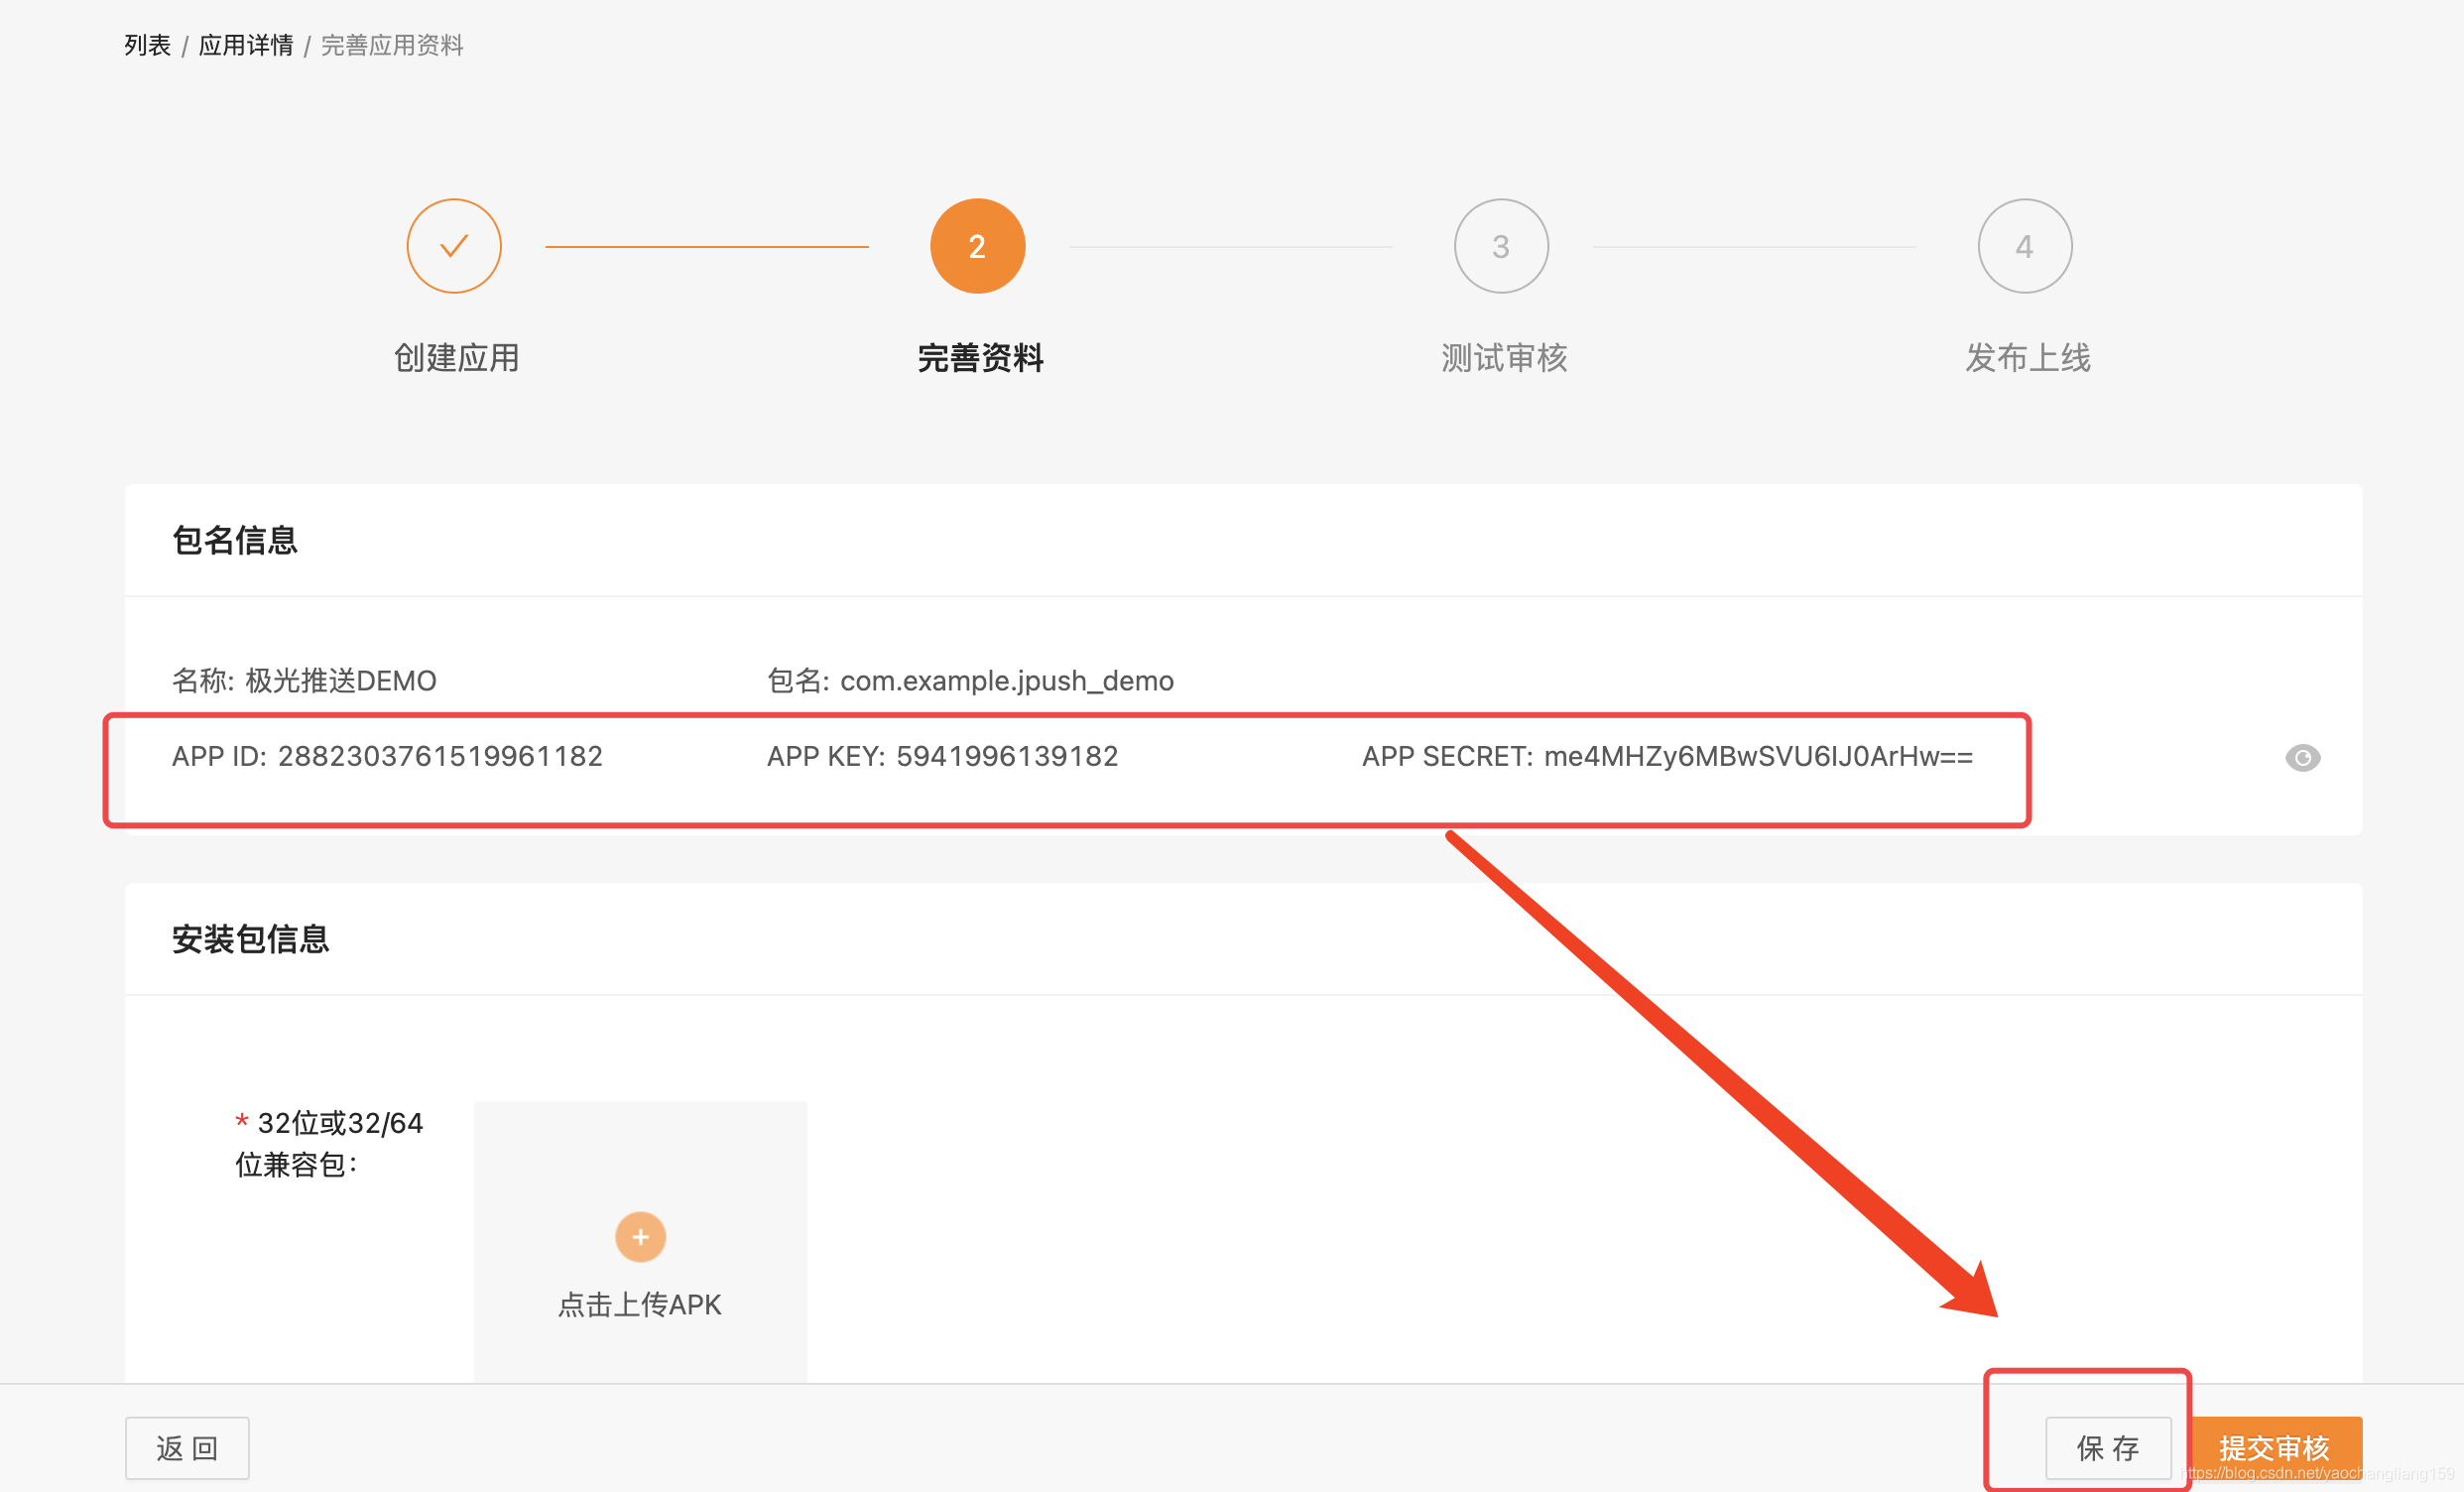Click APP ID value 2882303761519961182
Viewport: 2464px width, 1492px height.
(x=440, y=757)
